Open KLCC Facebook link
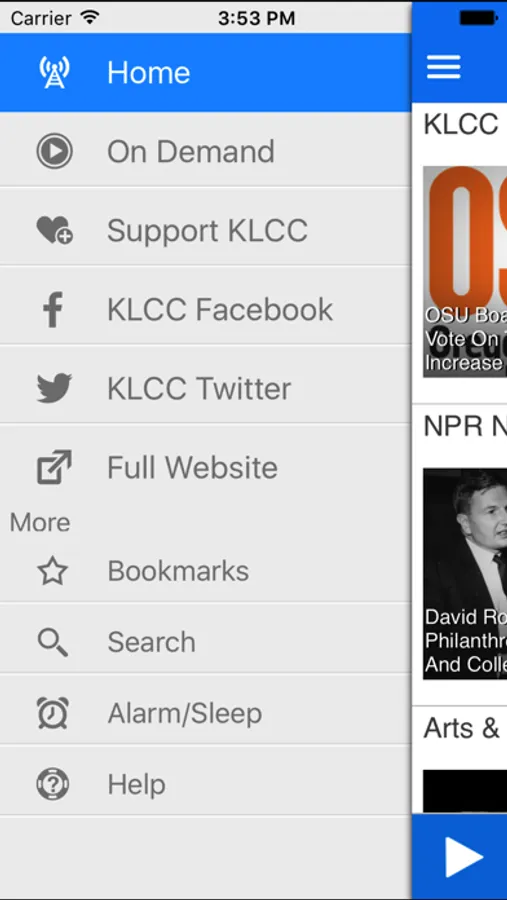The height and width of the screenshot is (900, 507). point(206,309)
